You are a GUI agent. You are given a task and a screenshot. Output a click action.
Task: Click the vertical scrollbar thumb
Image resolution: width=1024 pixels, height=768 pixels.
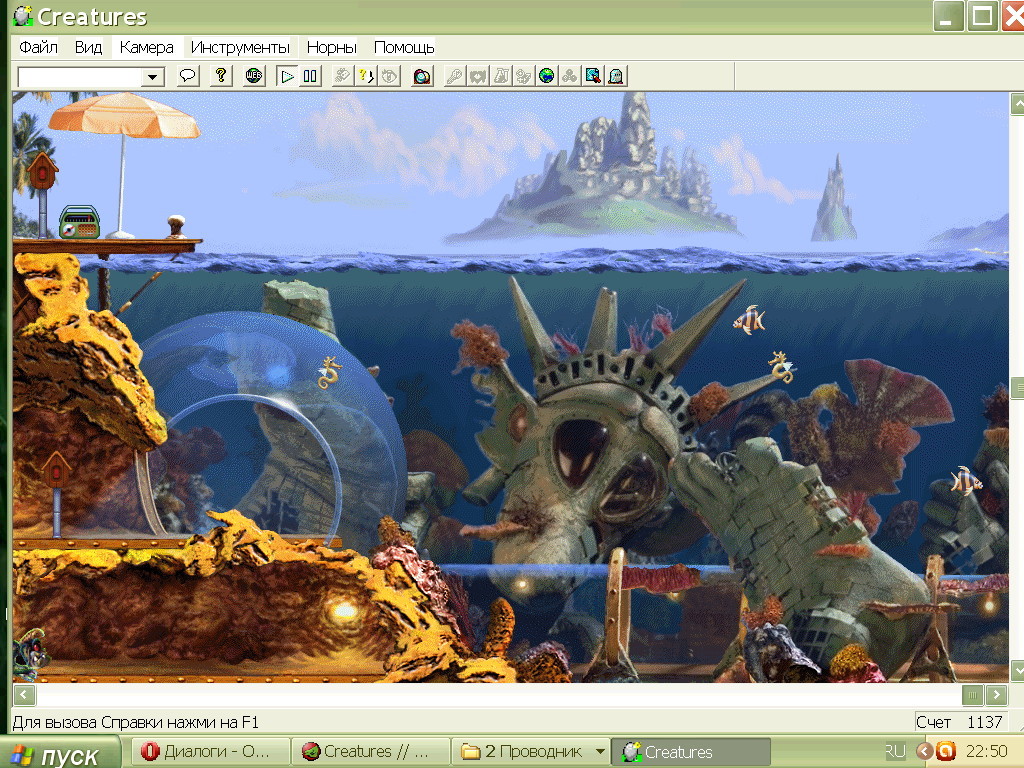(x=1017, y=388)
